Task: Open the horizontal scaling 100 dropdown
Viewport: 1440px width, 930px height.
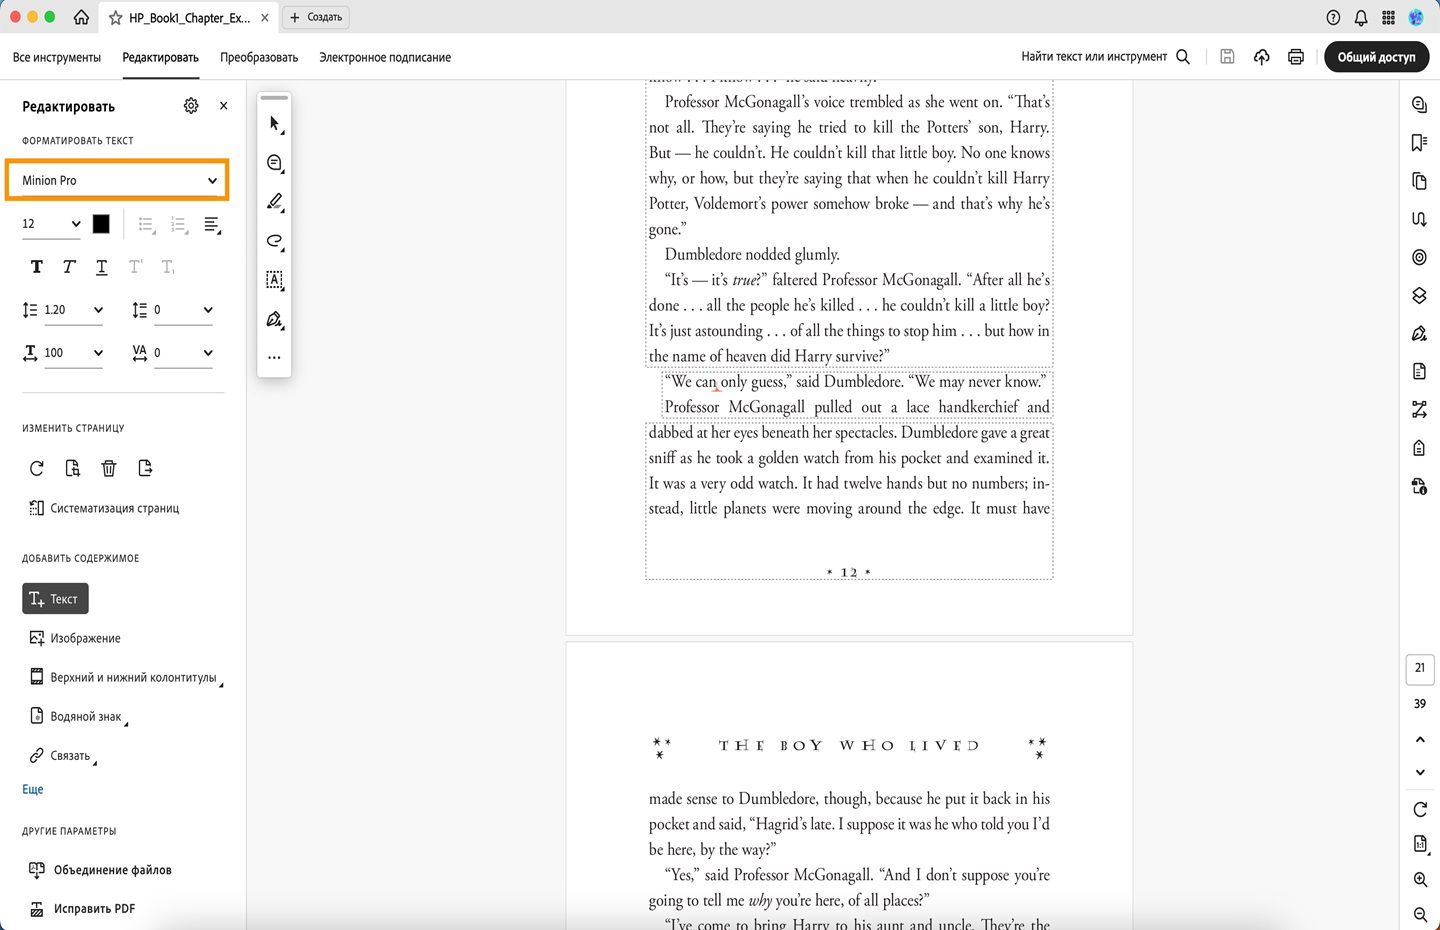Action: pos(74,353)
